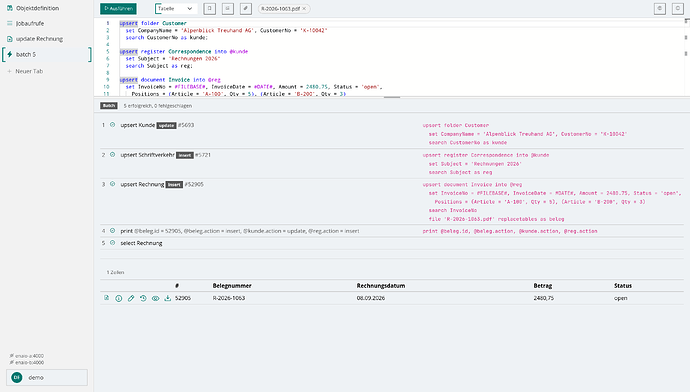The width and height of the screenshot is (690, 392).
Task: Remove the R-2026-1063.pdf attachment chip
Action: (304, 8)
